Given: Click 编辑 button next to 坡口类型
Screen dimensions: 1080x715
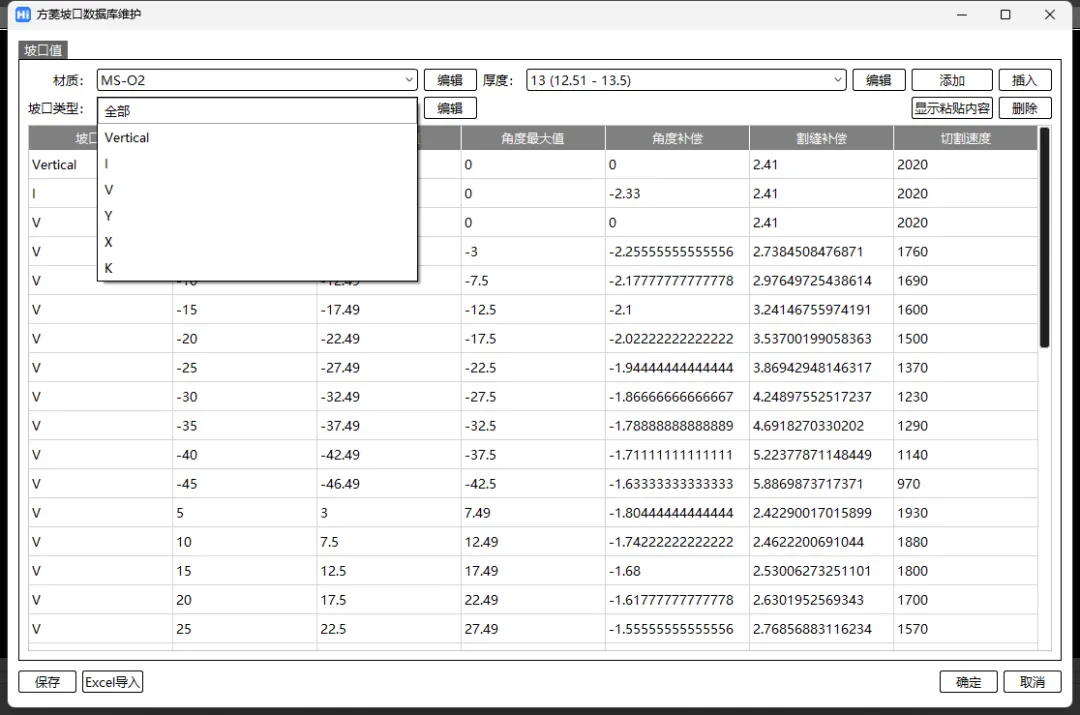Looking at the screenshot, I should coord(450,108).
